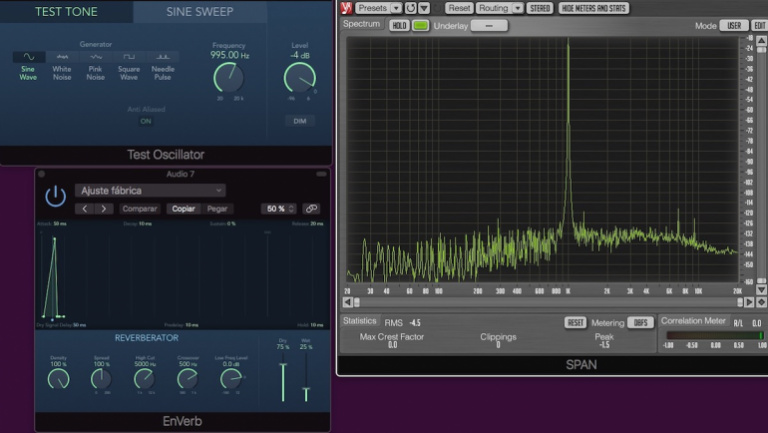The width and height of the screenshot is (768, 433).
Task: Click the vertical scale up arrow
Action: [x=761, y=41]
